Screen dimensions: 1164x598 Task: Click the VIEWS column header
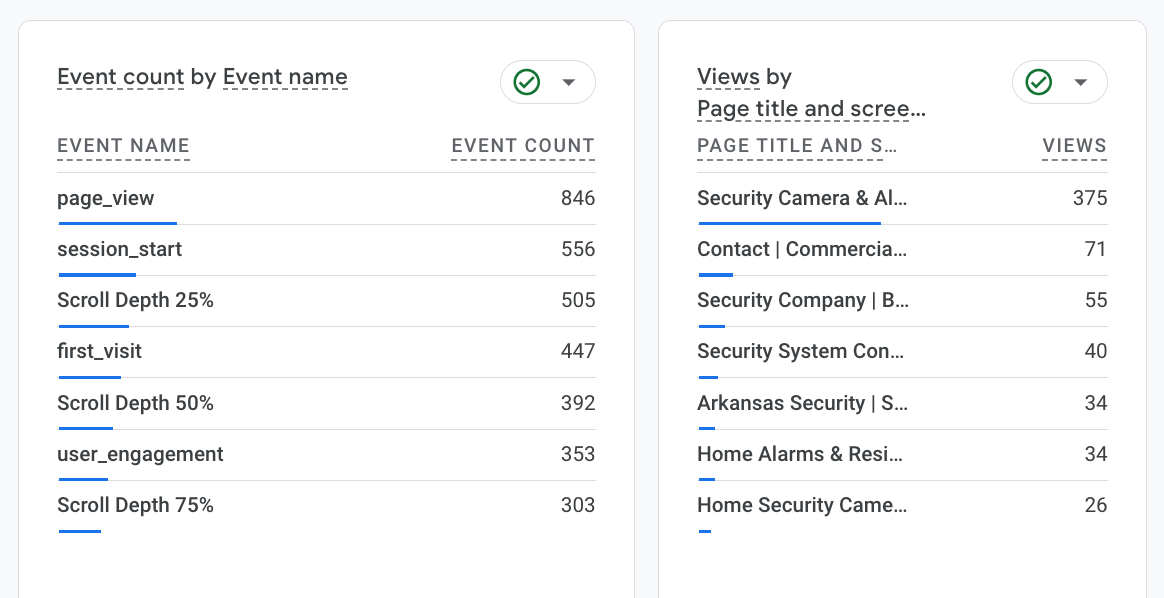tap(1074, 146)
